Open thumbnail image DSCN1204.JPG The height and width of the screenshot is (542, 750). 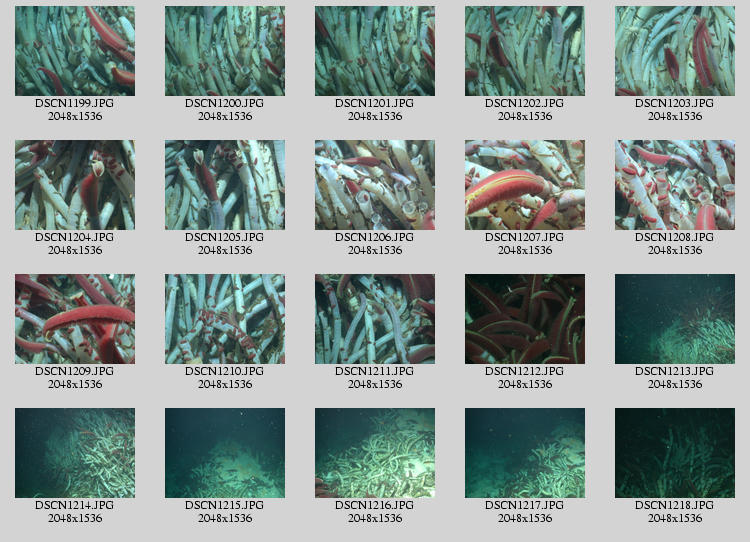pyautogui.click(x=75, y=185)
